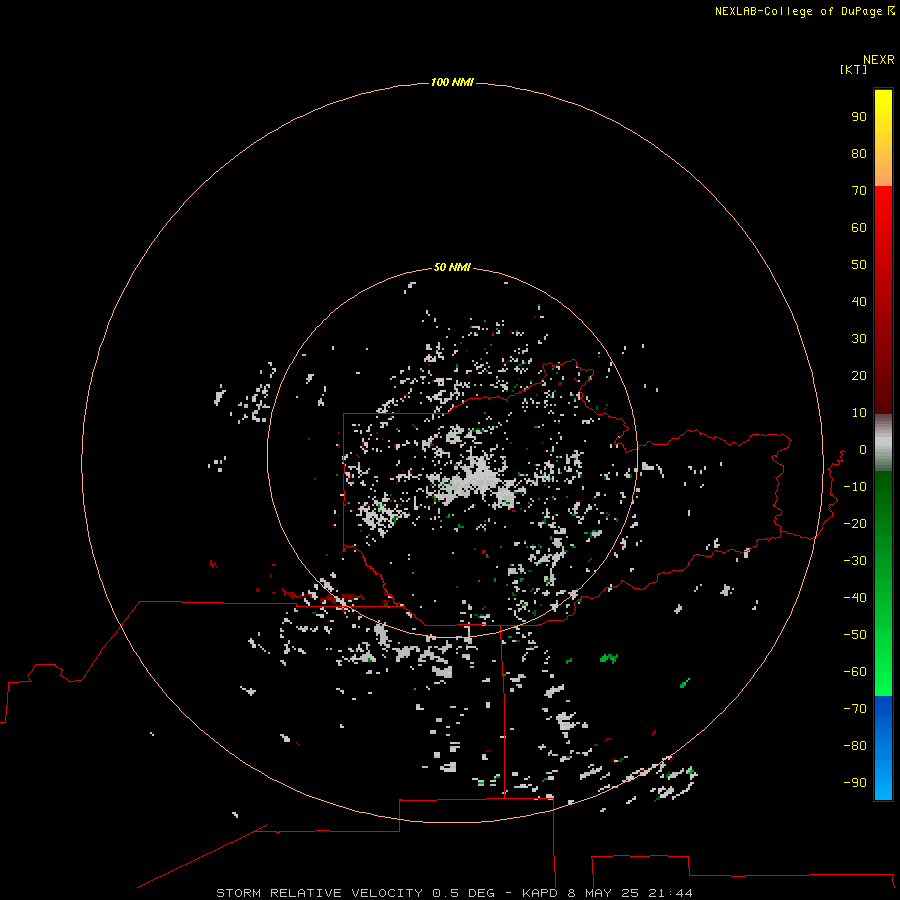
Task: Click the -30 value on velocity scale
Action: click(x=855, y=561)
